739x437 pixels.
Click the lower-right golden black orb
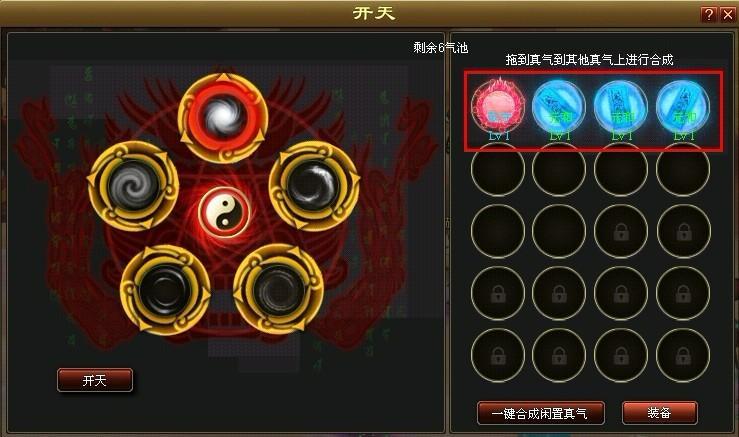coord(279,289)
